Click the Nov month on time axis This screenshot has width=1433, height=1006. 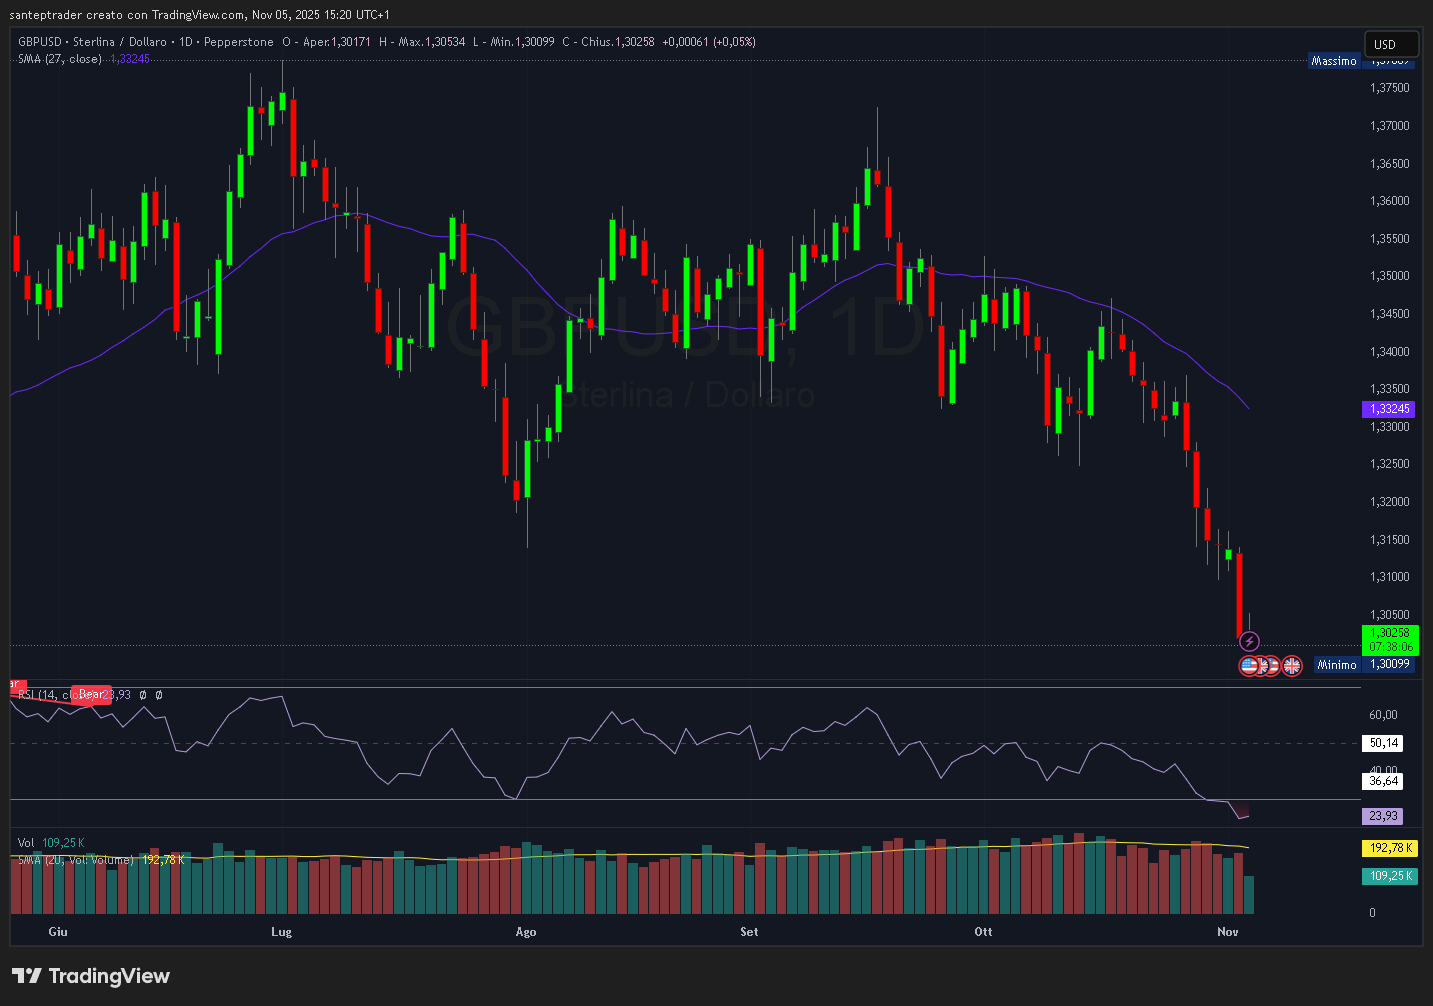[x=1228, y=932]
